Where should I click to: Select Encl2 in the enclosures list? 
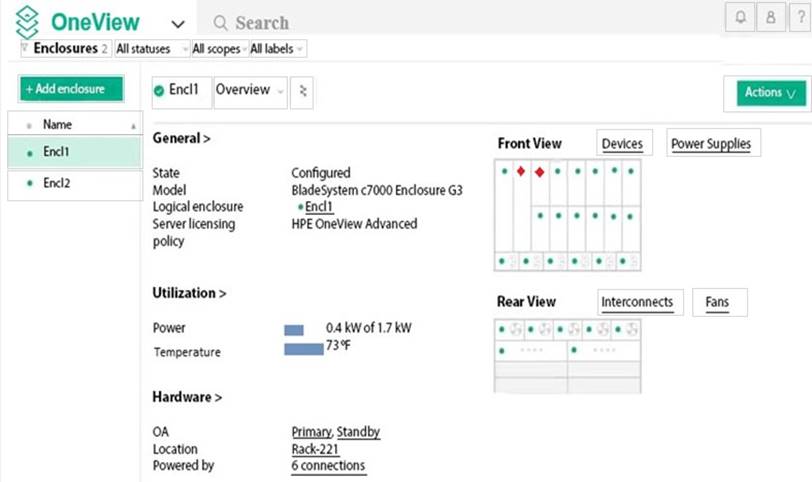57,184
